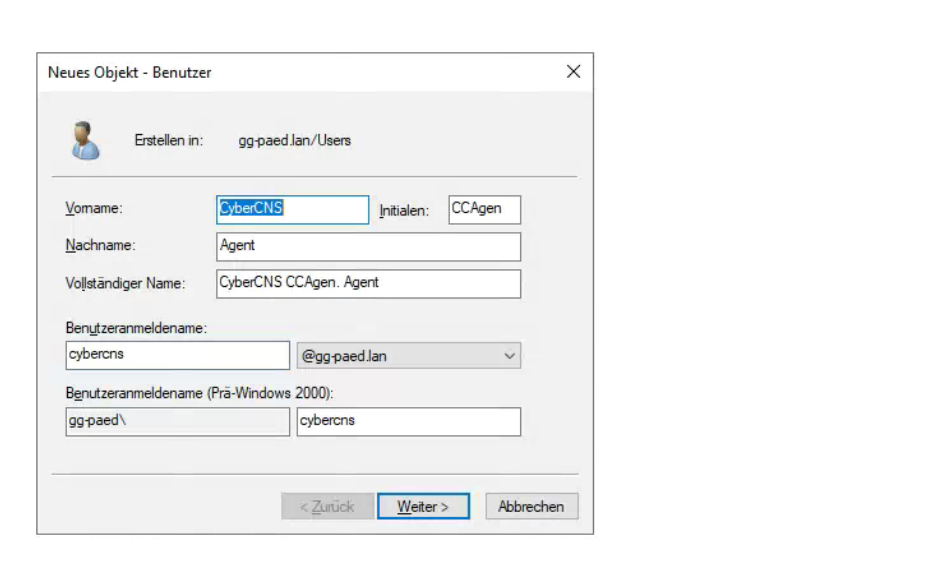
Task: Click the user avatar icon
Action: click(x=85, y=140)
